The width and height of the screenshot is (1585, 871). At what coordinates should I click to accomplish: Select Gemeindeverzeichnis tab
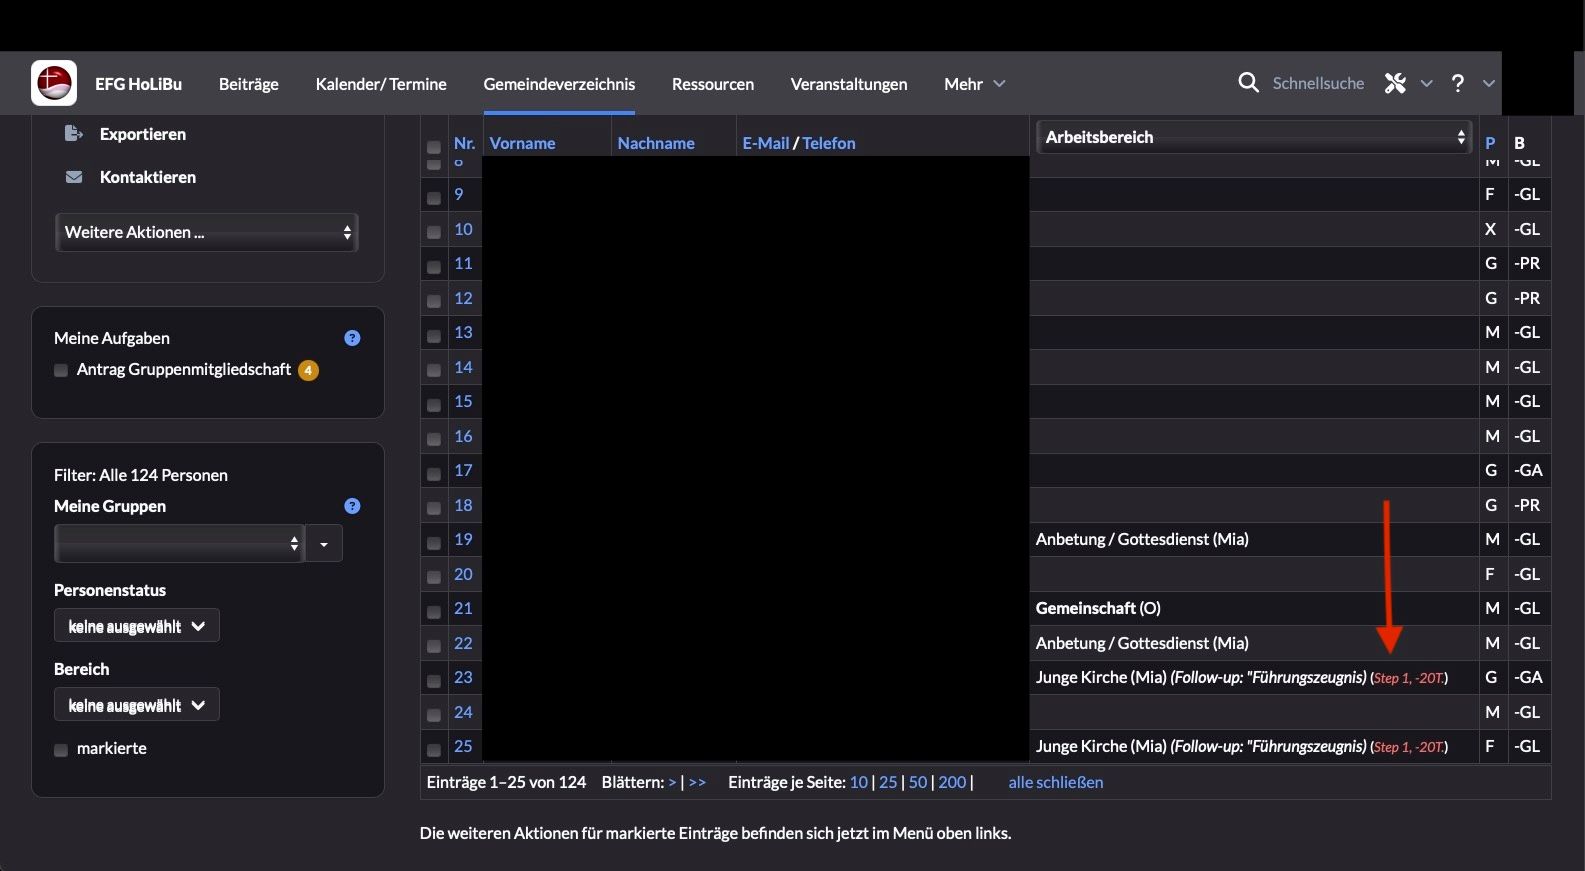[x=559, y=84]
